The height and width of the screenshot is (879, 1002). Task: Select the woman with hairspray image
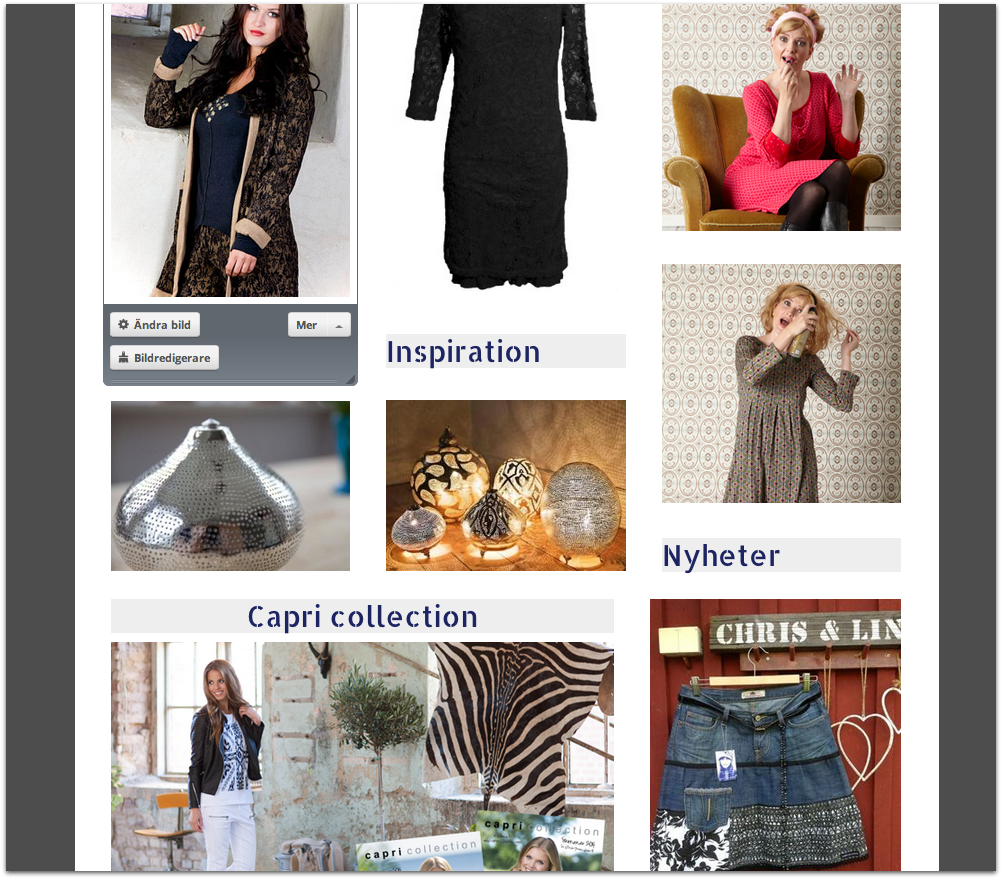pyautogui.click(x=781, y=383)
